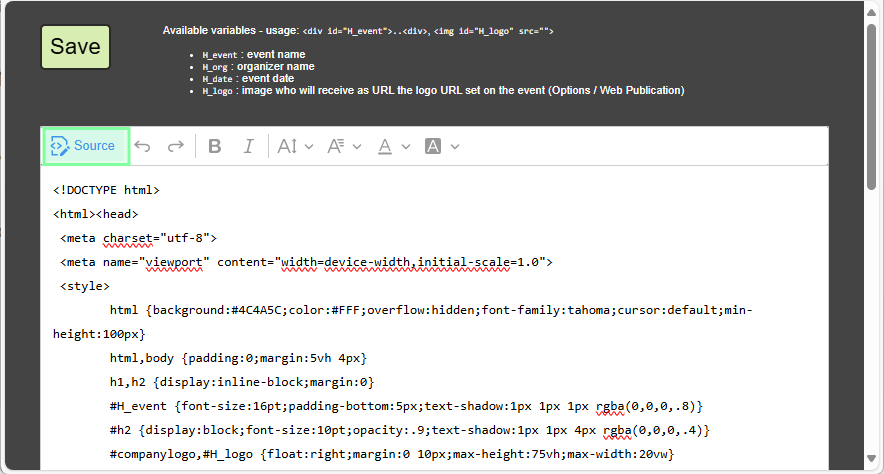This screenshot has width=884, height=474.
Task: Place cursor on the DOCTYPE html line
Action: (106, 189)
